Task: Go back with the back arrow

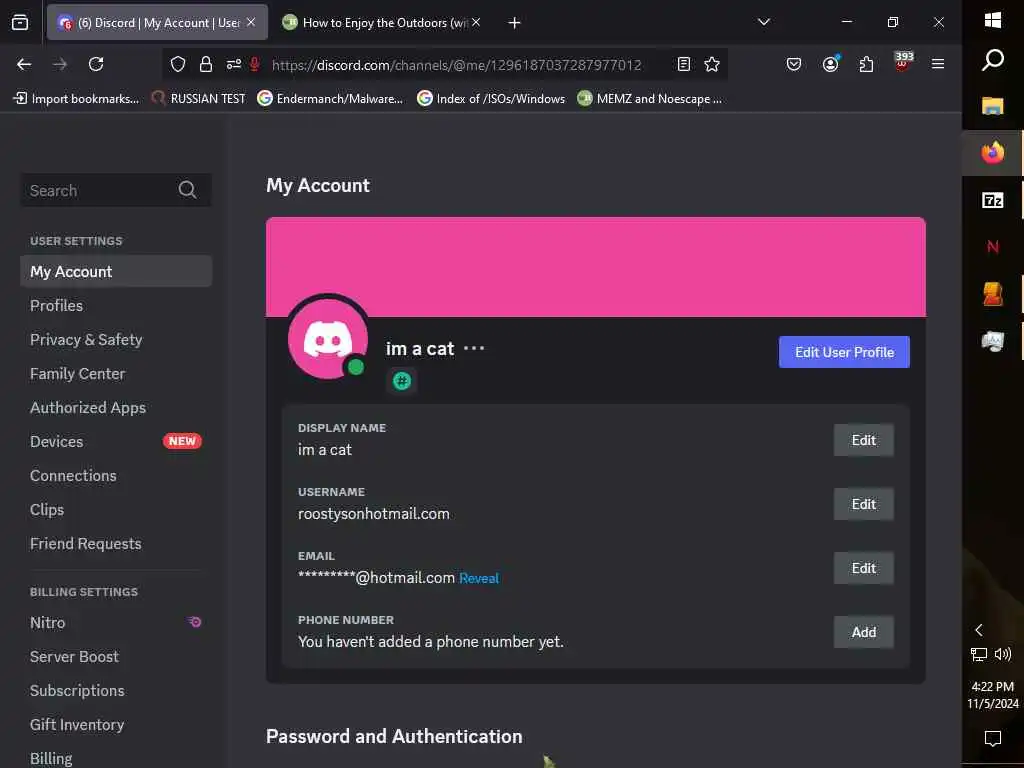Action: [24, 64]
